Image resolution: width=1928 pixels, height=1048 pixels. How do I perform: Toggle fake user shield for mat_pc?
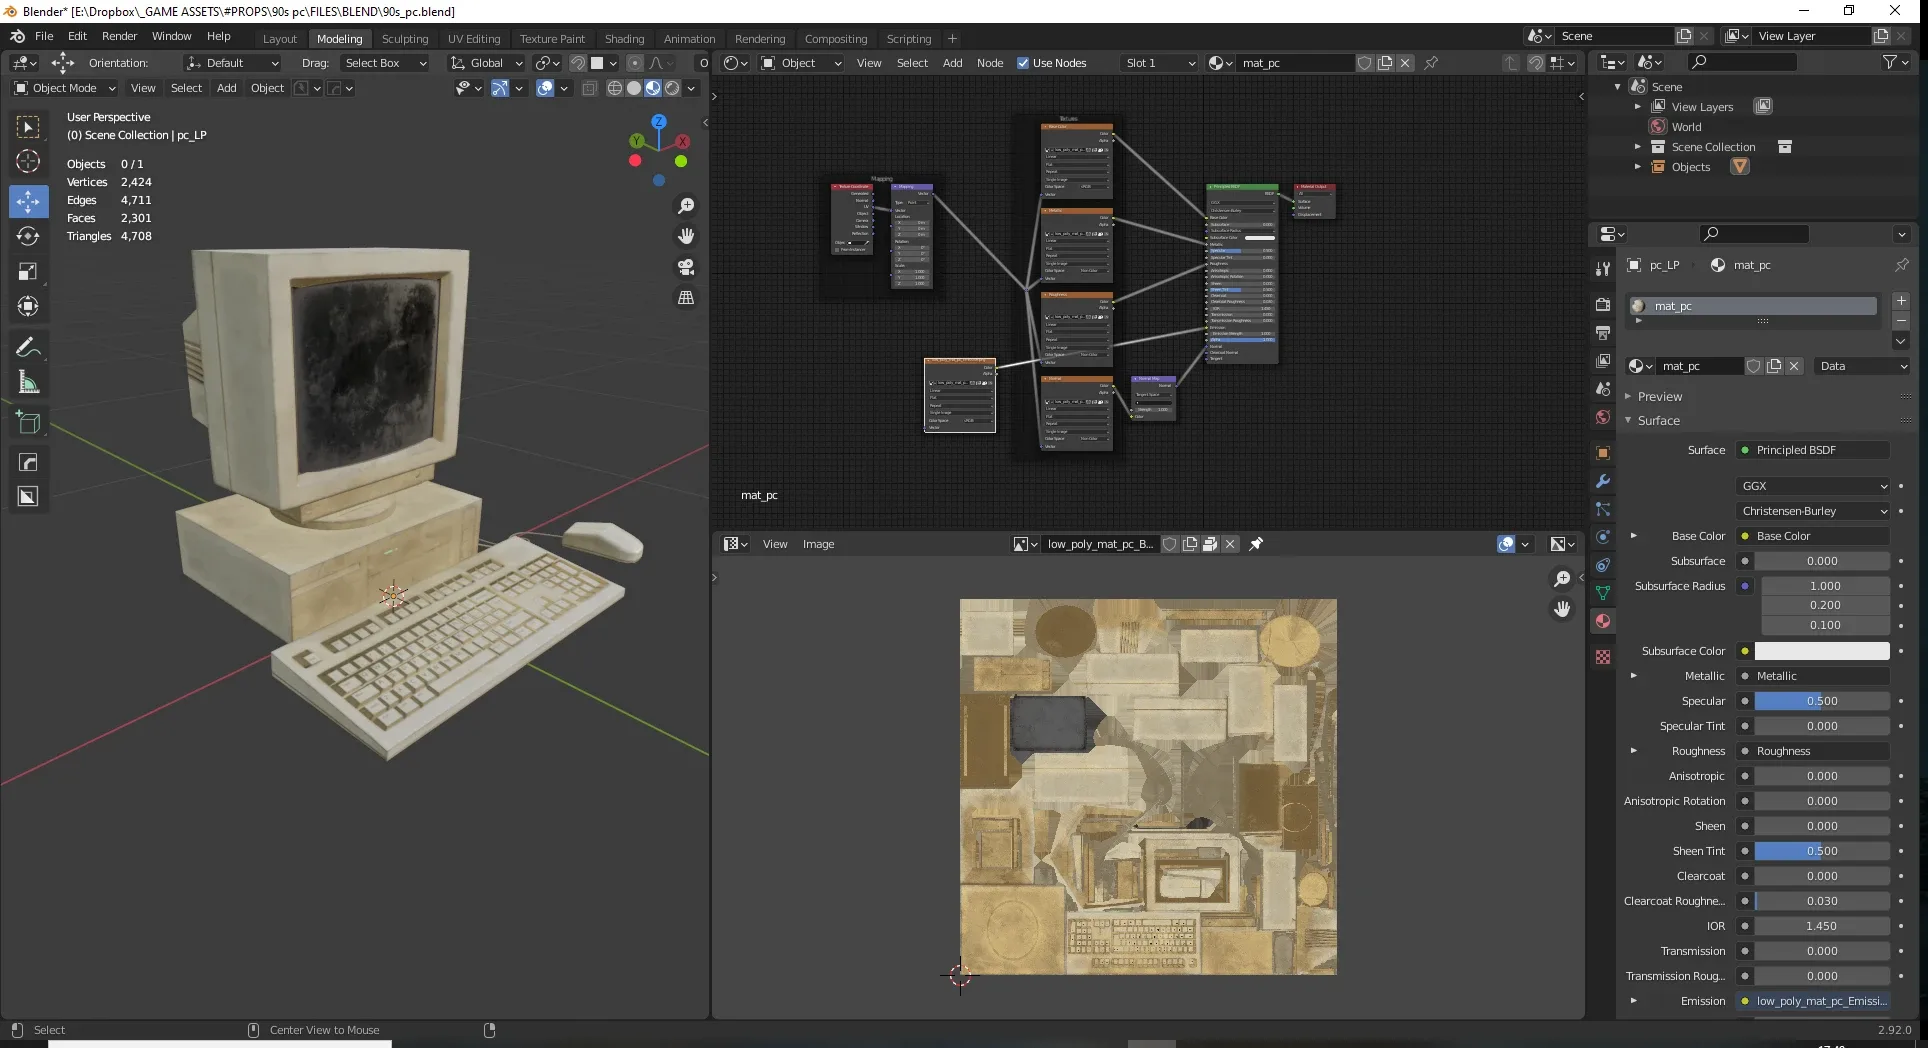coord(1753,366)
